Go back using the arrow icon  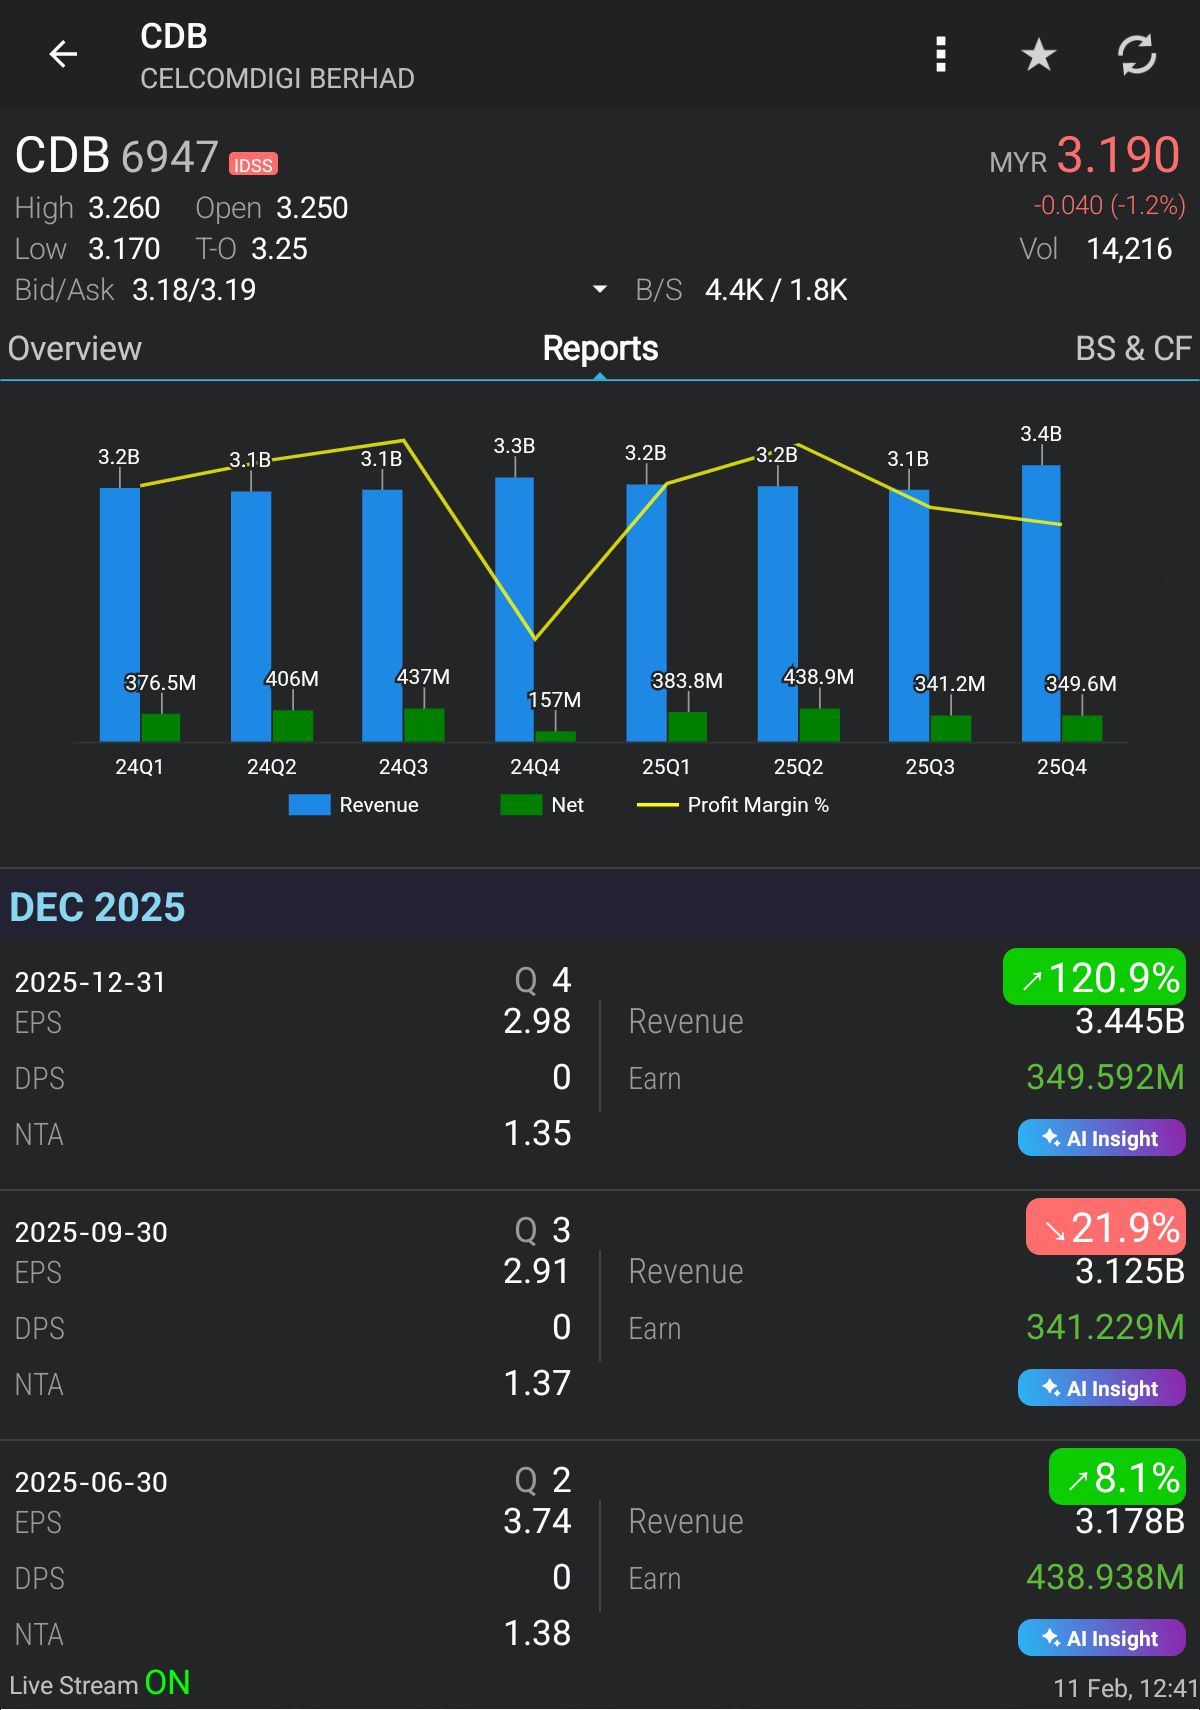(63, 54)
